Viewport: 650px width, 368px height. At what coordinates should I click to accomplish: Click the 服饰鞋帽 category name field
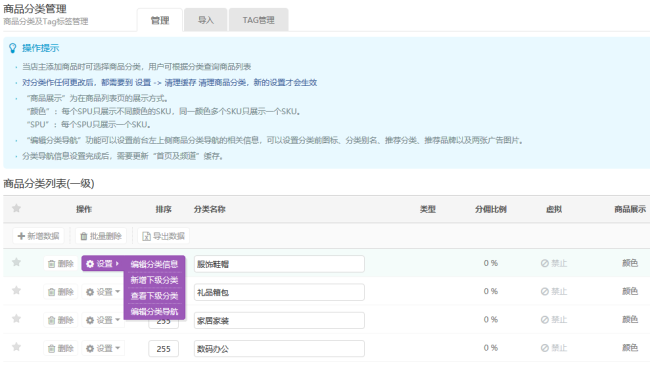tap(279, 264)
